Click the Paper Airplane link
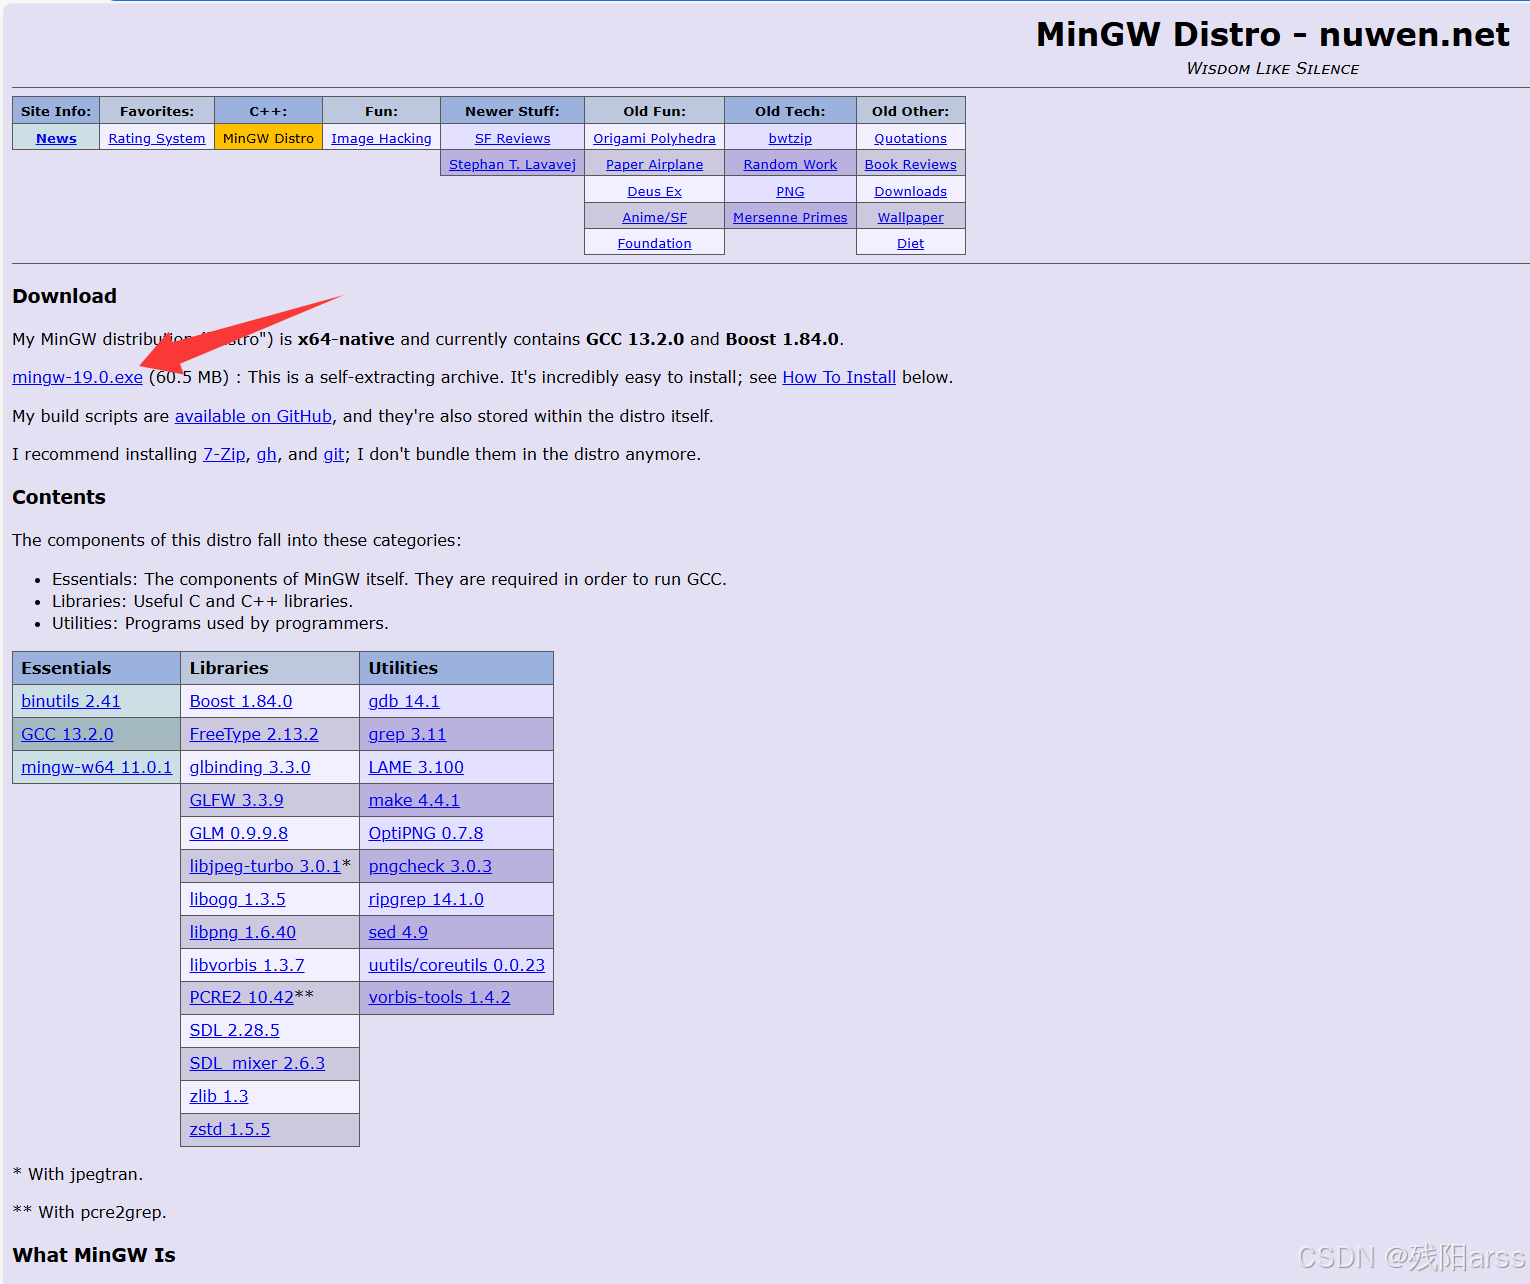Viewport: 1530px width, 1284px height. pos(654,164)
